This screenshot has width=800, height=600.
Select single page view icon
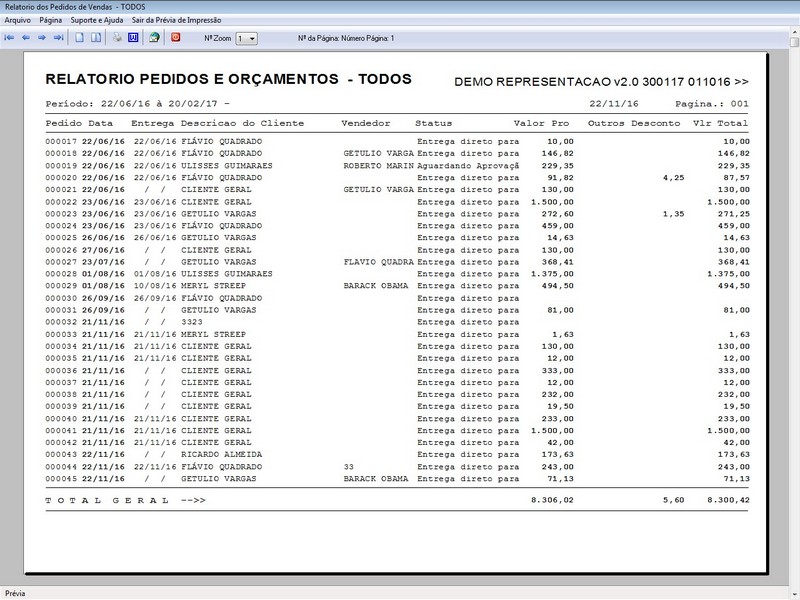(x=80, y=38)
